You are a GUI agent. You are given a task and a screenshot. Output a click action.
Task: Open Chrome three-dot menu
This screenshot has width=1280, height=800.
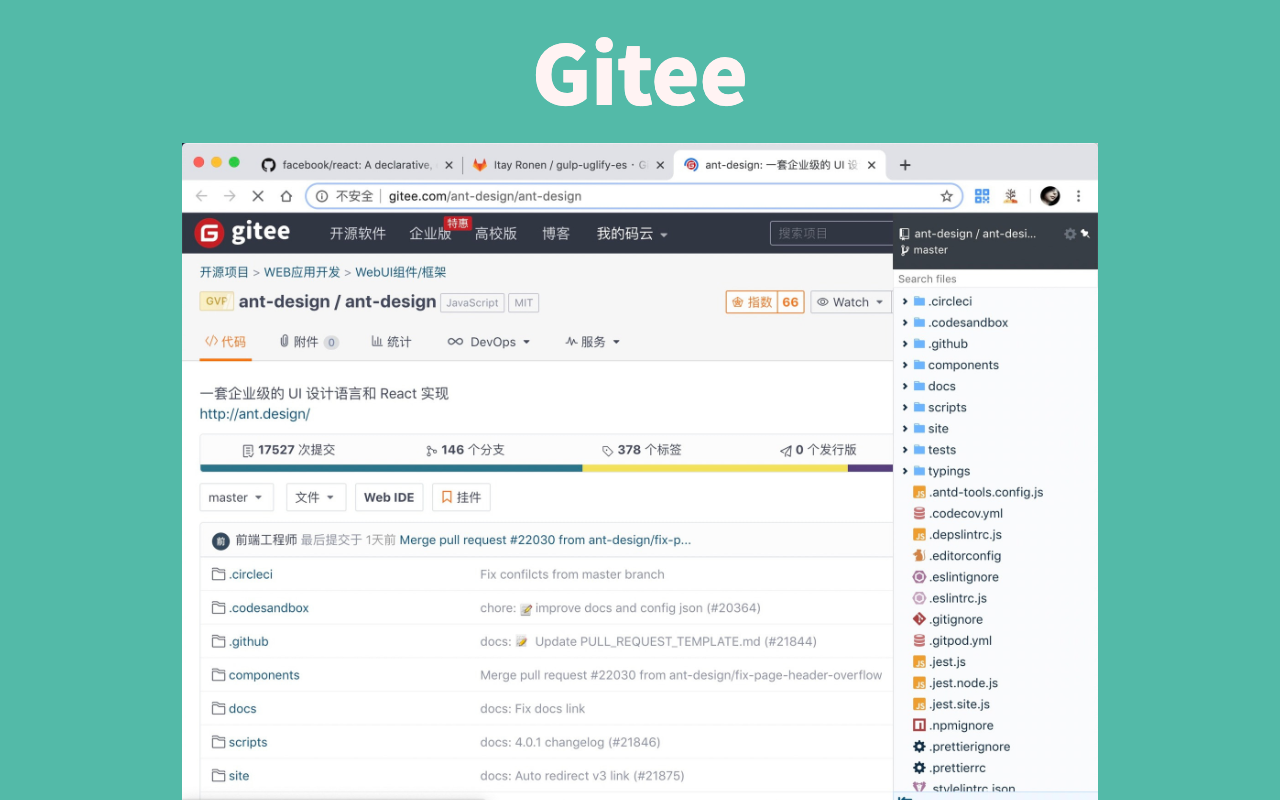pos(1079,196)
